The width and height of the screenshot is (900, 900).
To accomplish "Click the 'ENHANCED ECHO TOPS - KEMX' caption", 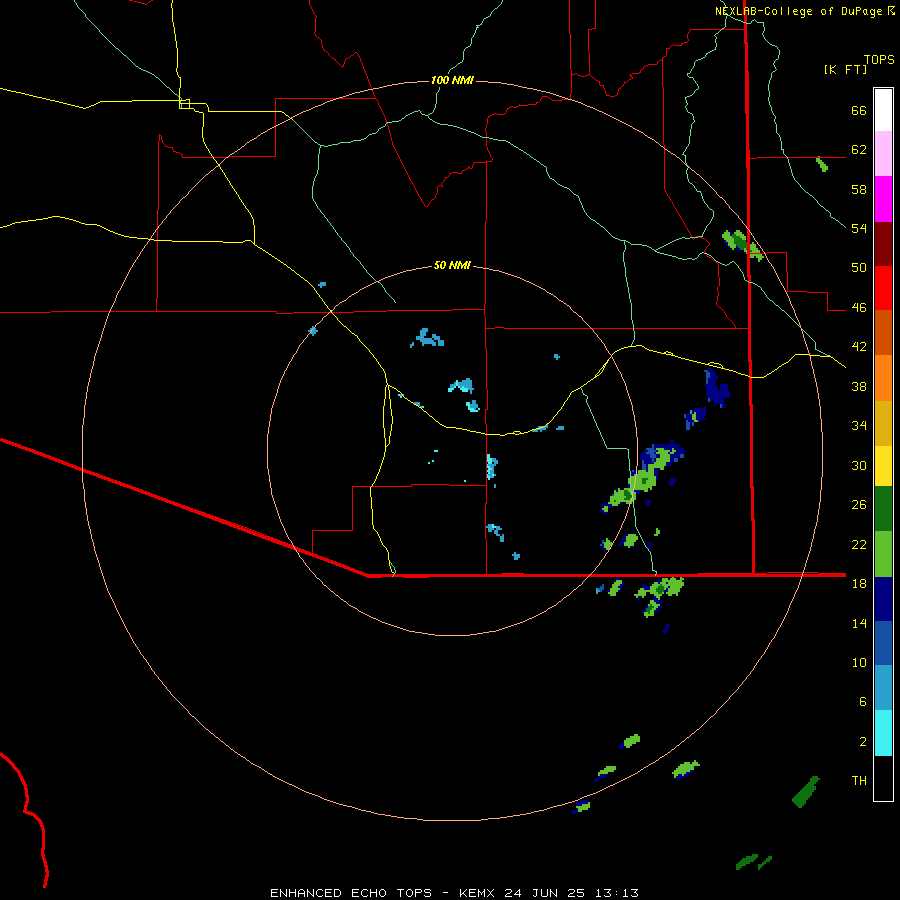I will tap(382, 893).
